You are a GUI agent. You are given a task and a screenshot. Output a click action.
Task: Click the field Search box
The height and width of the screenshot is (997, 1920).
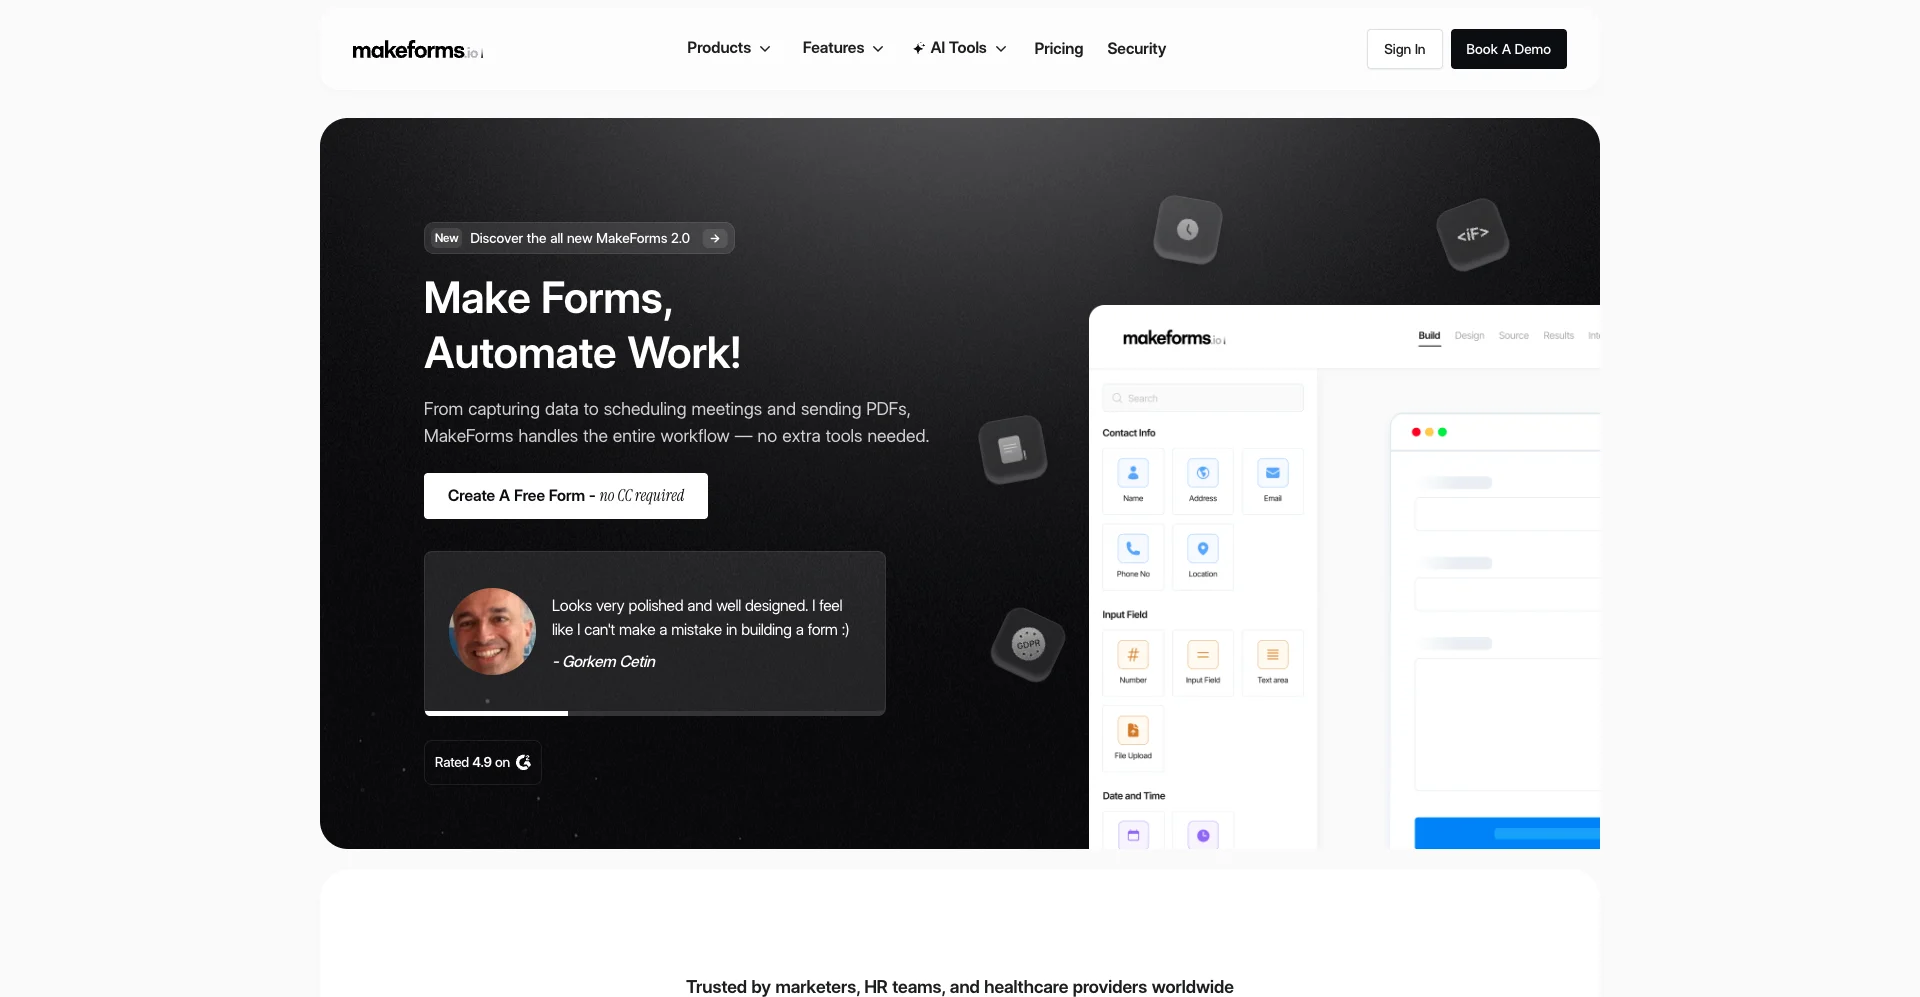click(1202, 397)
